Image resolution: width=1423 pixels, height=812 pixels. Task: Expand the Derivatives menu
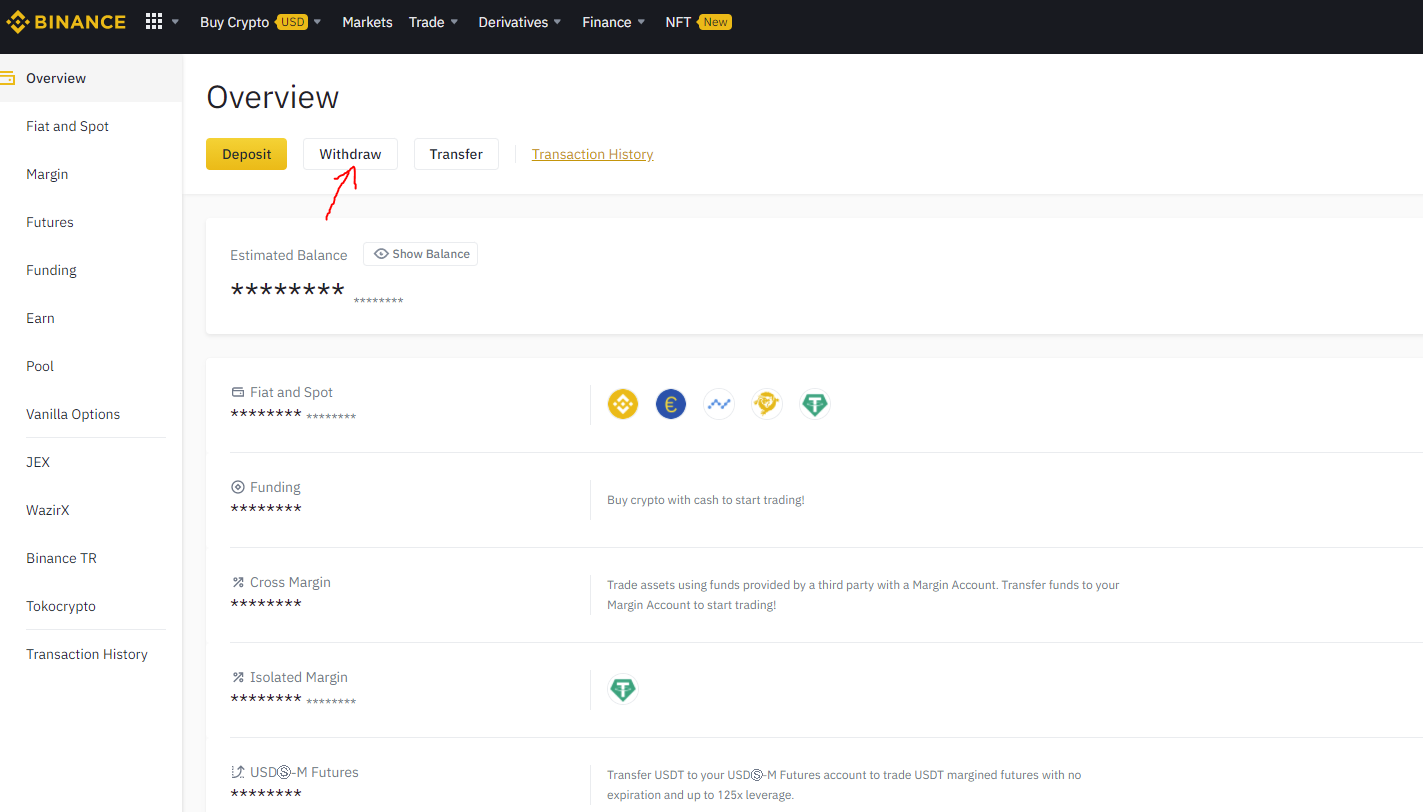point(520,22)
